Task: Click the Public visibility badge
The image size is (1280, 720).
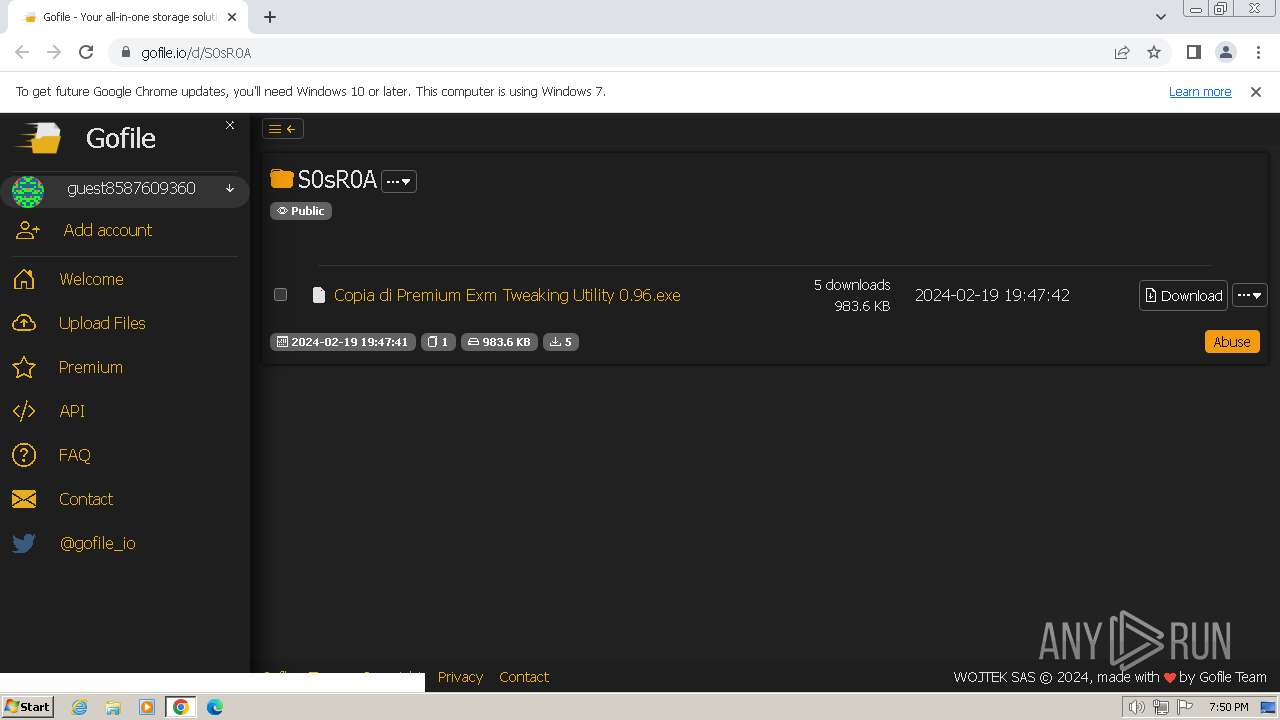Action: pyautogui.click(x=301, y=211)
